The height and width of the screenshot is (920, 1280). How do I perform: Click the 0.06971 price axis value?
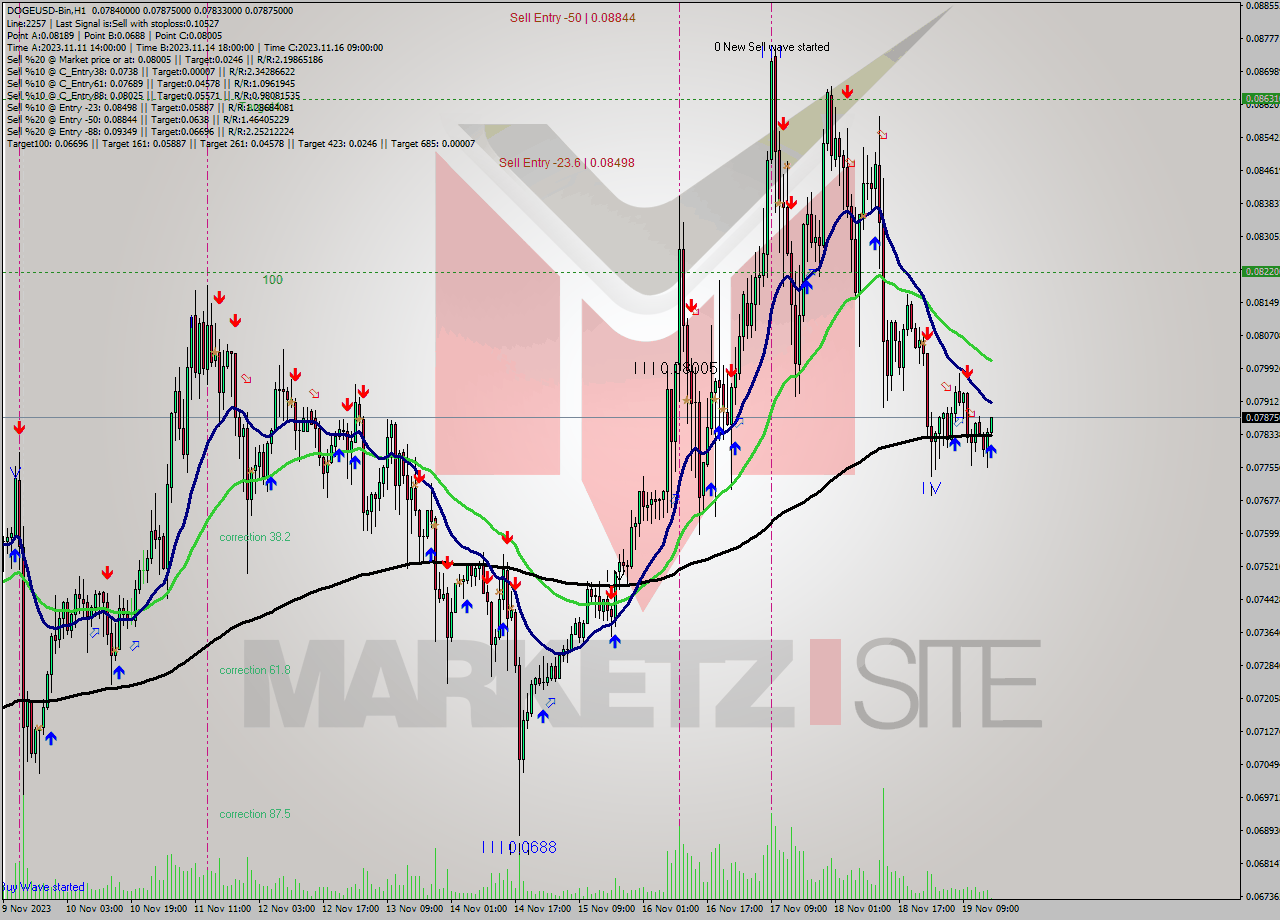1261,797
